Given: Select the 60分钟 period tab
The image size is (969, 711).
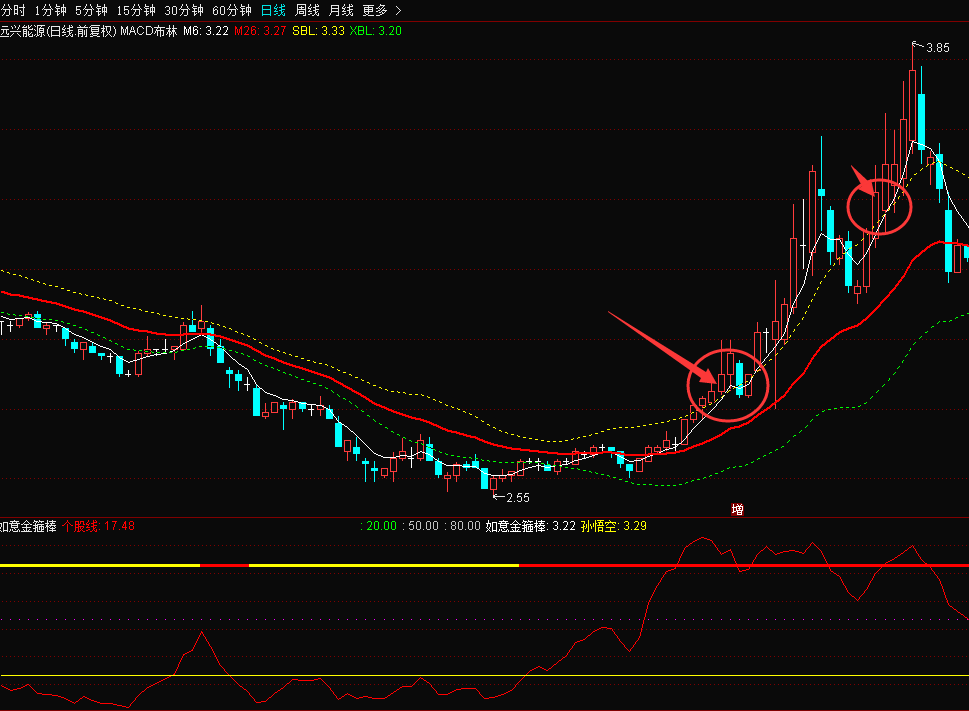Looking at the screenshot, I should pyautogui.click(x=232, y=11).
